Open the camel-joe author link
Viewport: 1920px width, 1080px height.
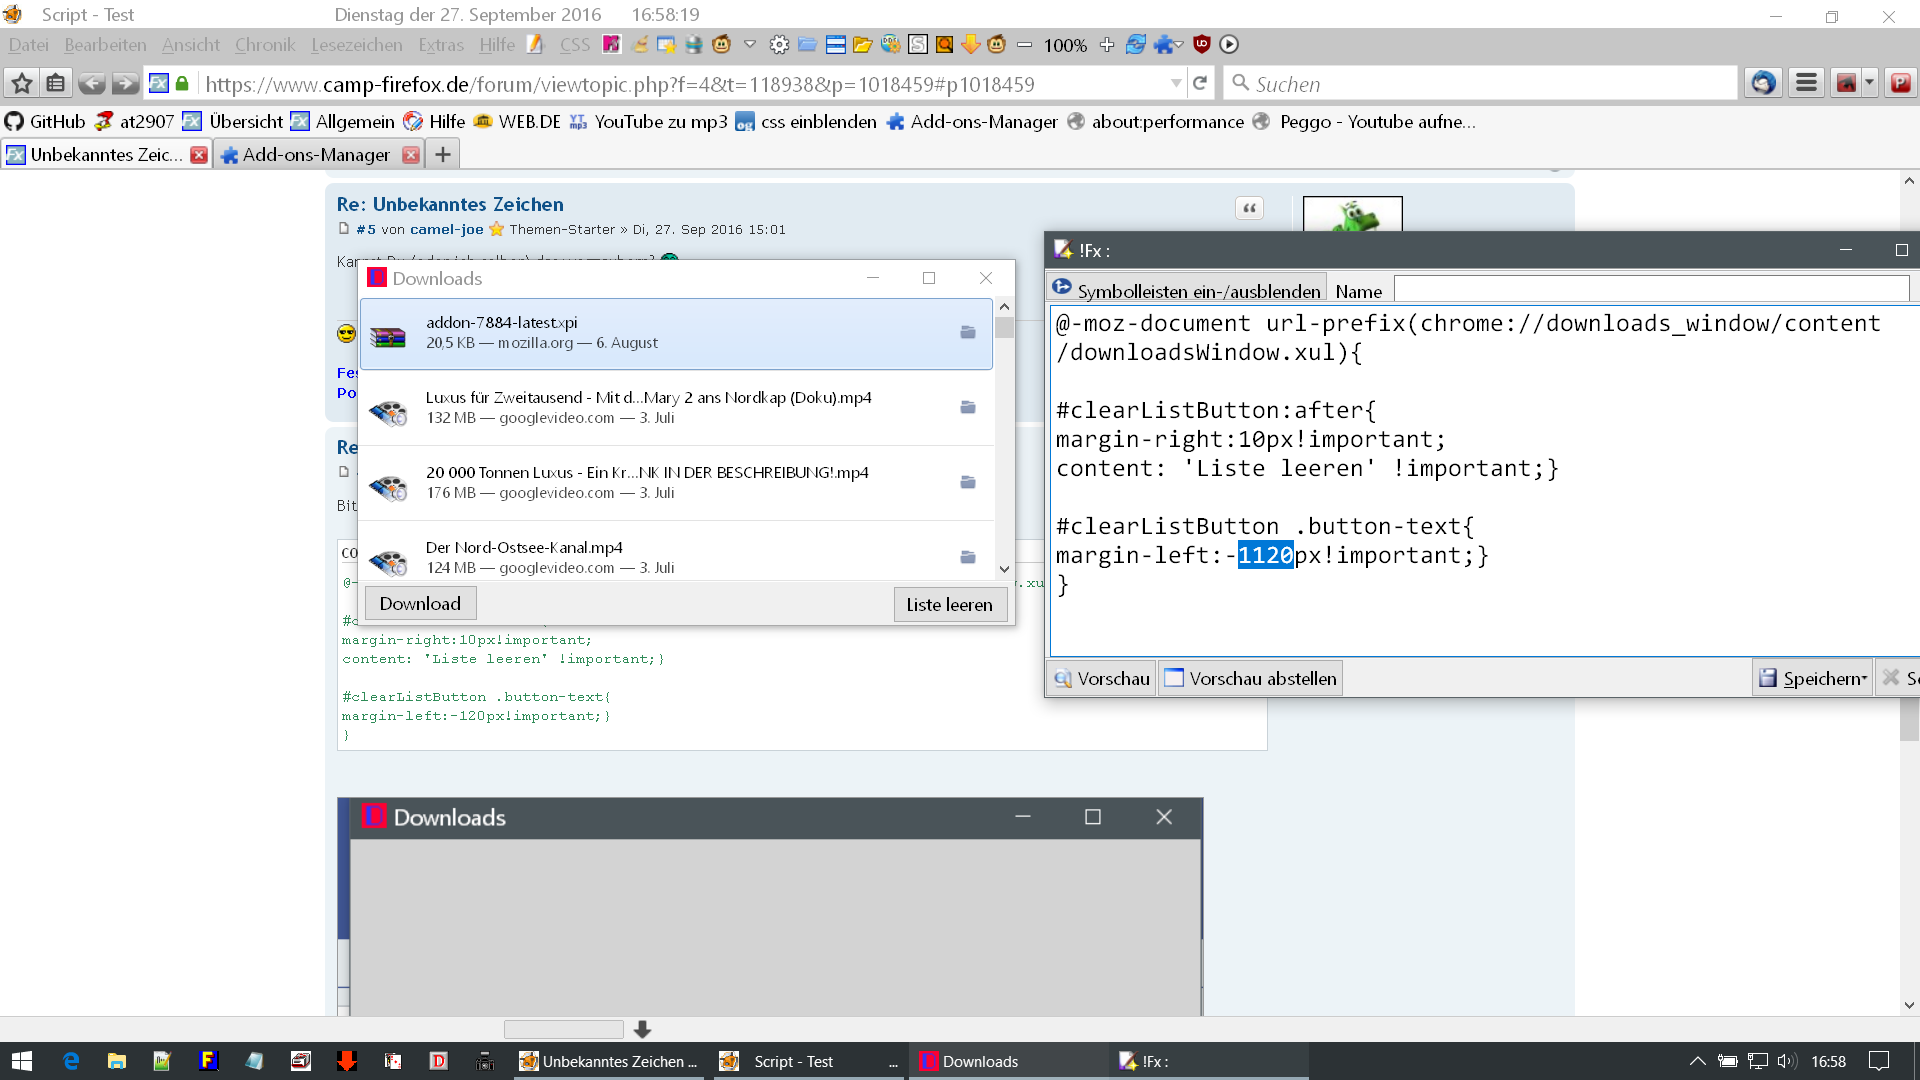446,229
